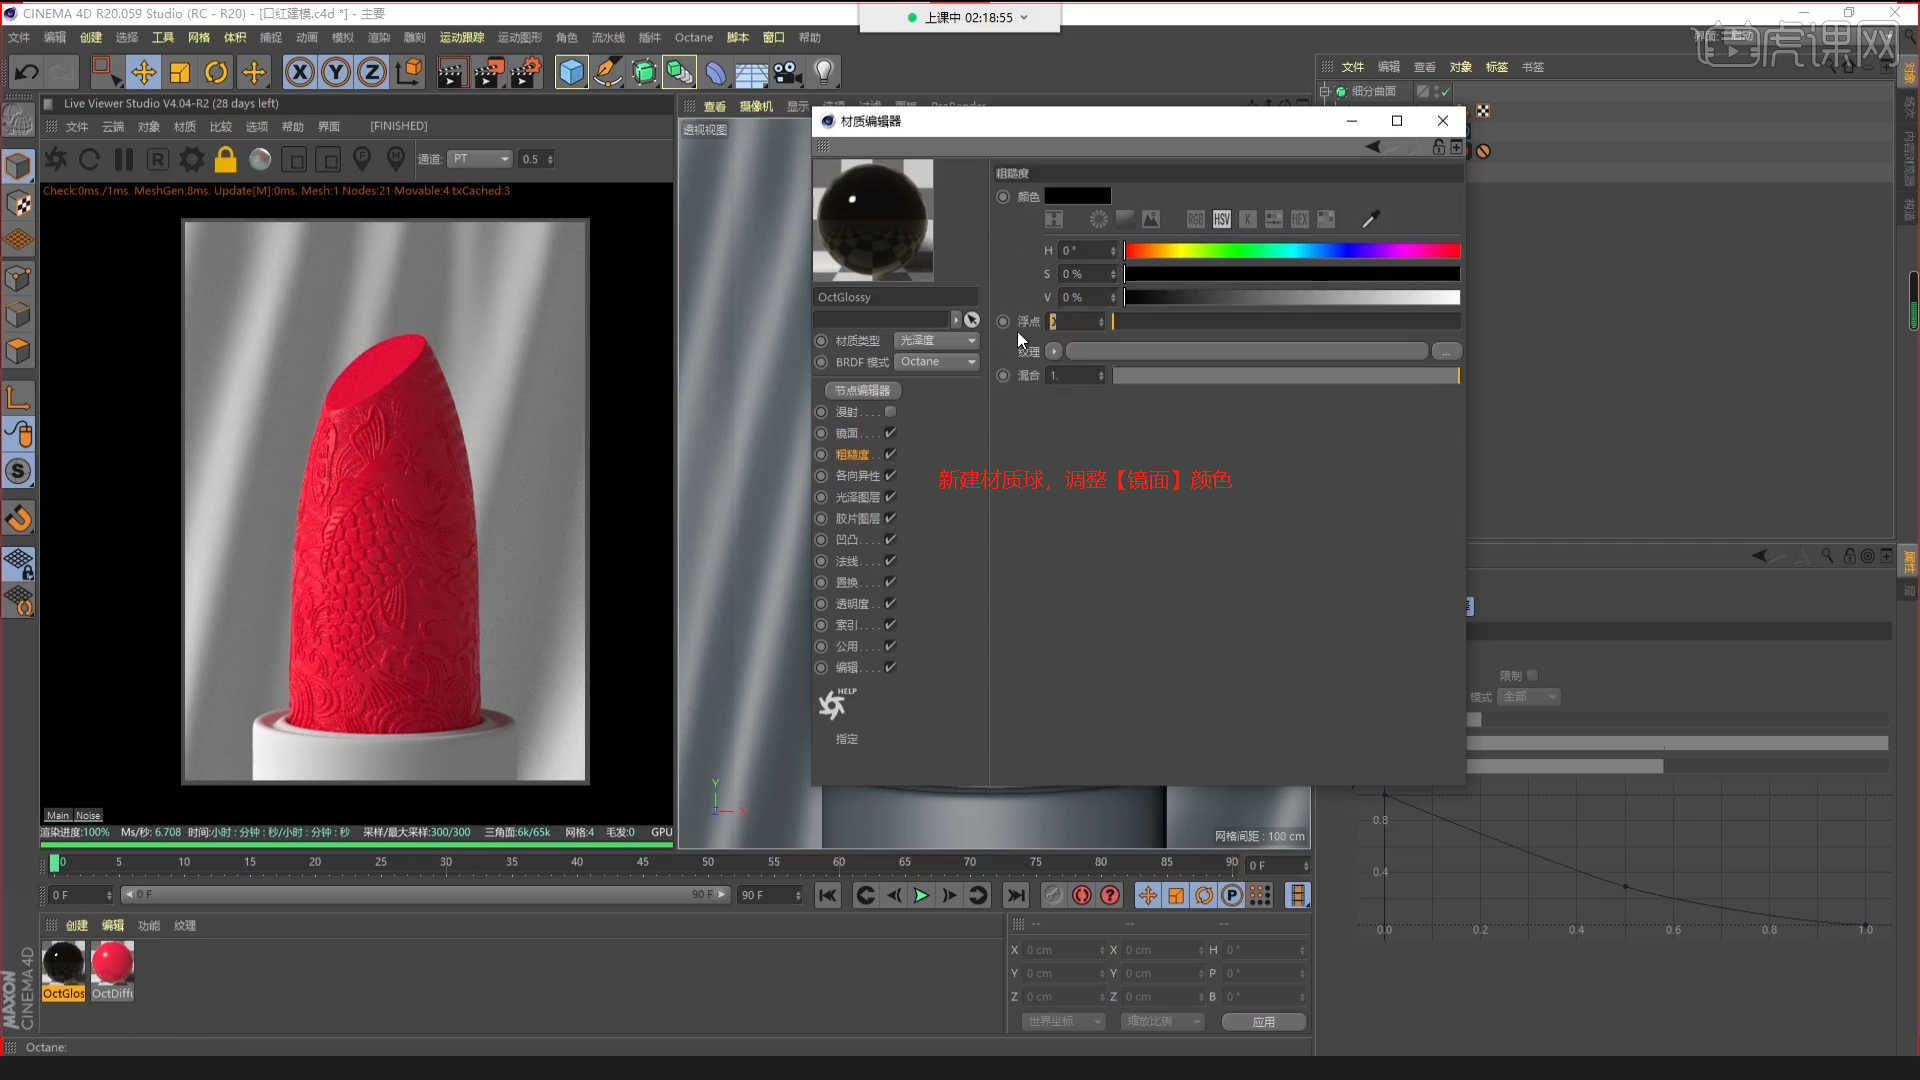The image size is (1920, 1080).
Task: Click arrow next to material name field
Action: pos(955,320)
